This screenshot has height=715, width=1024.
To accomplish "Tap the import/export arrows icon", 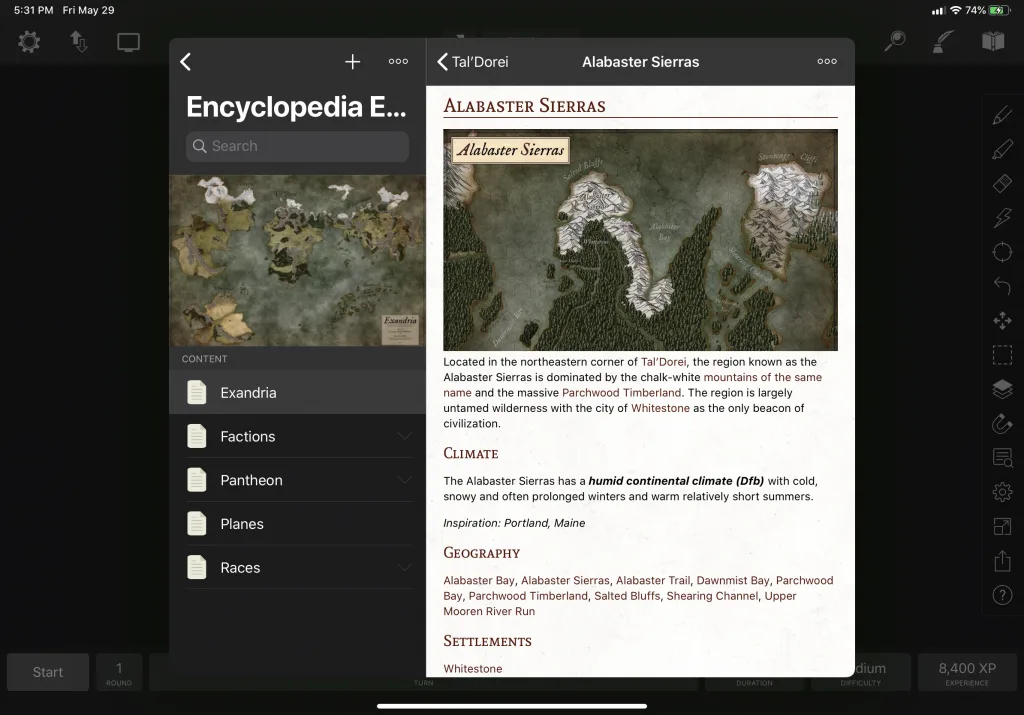I will [x=78, y=42].
